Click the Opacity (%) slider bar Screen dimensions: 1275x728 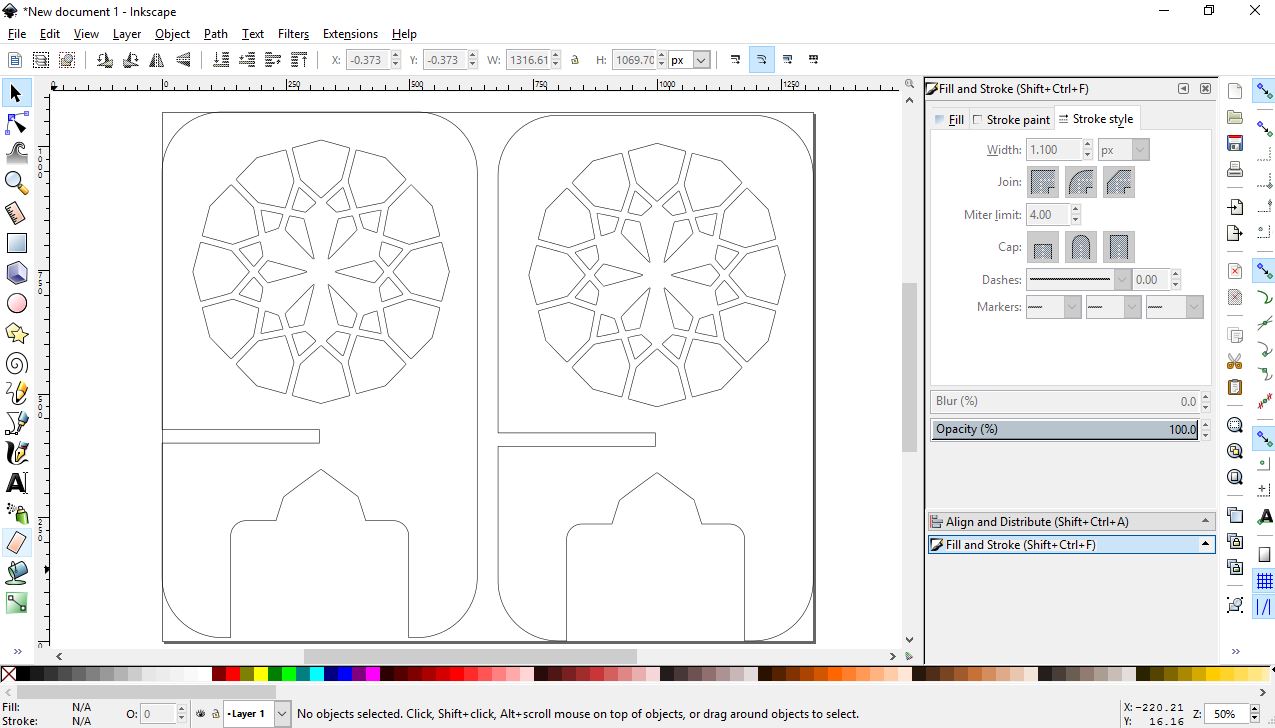[x=1065, y=429]
